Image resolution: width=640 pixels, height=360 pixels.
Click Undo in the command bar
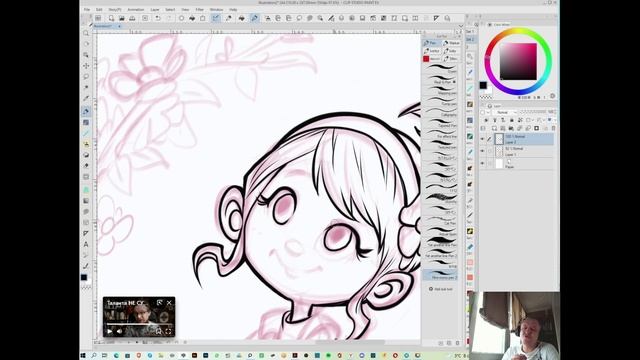point(157,18)
